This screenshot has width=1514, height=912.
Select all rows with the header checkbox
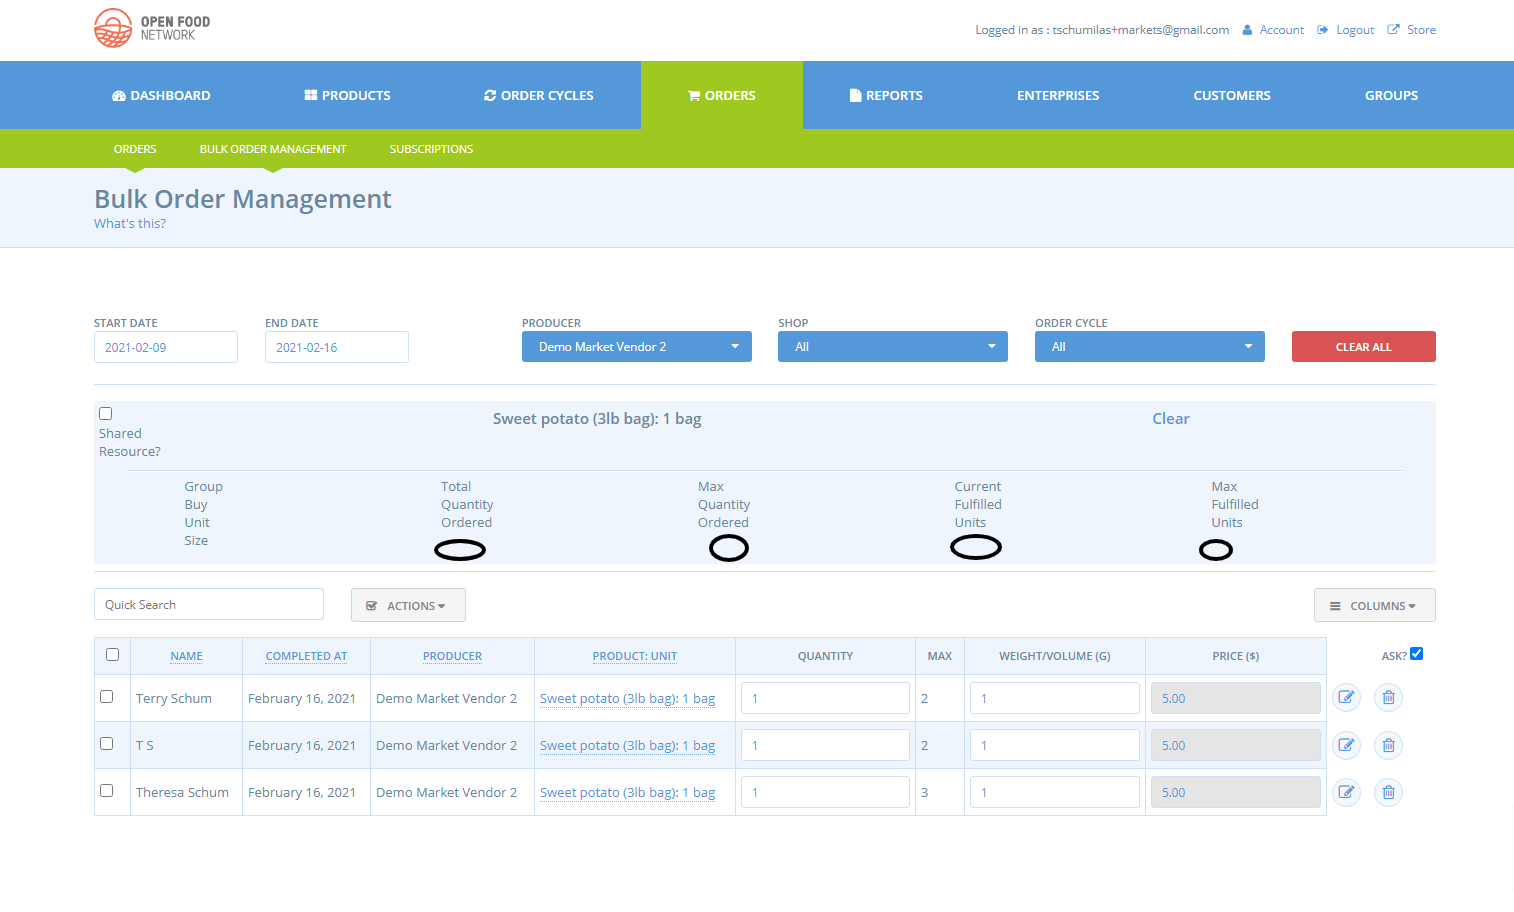pos(112,654)
